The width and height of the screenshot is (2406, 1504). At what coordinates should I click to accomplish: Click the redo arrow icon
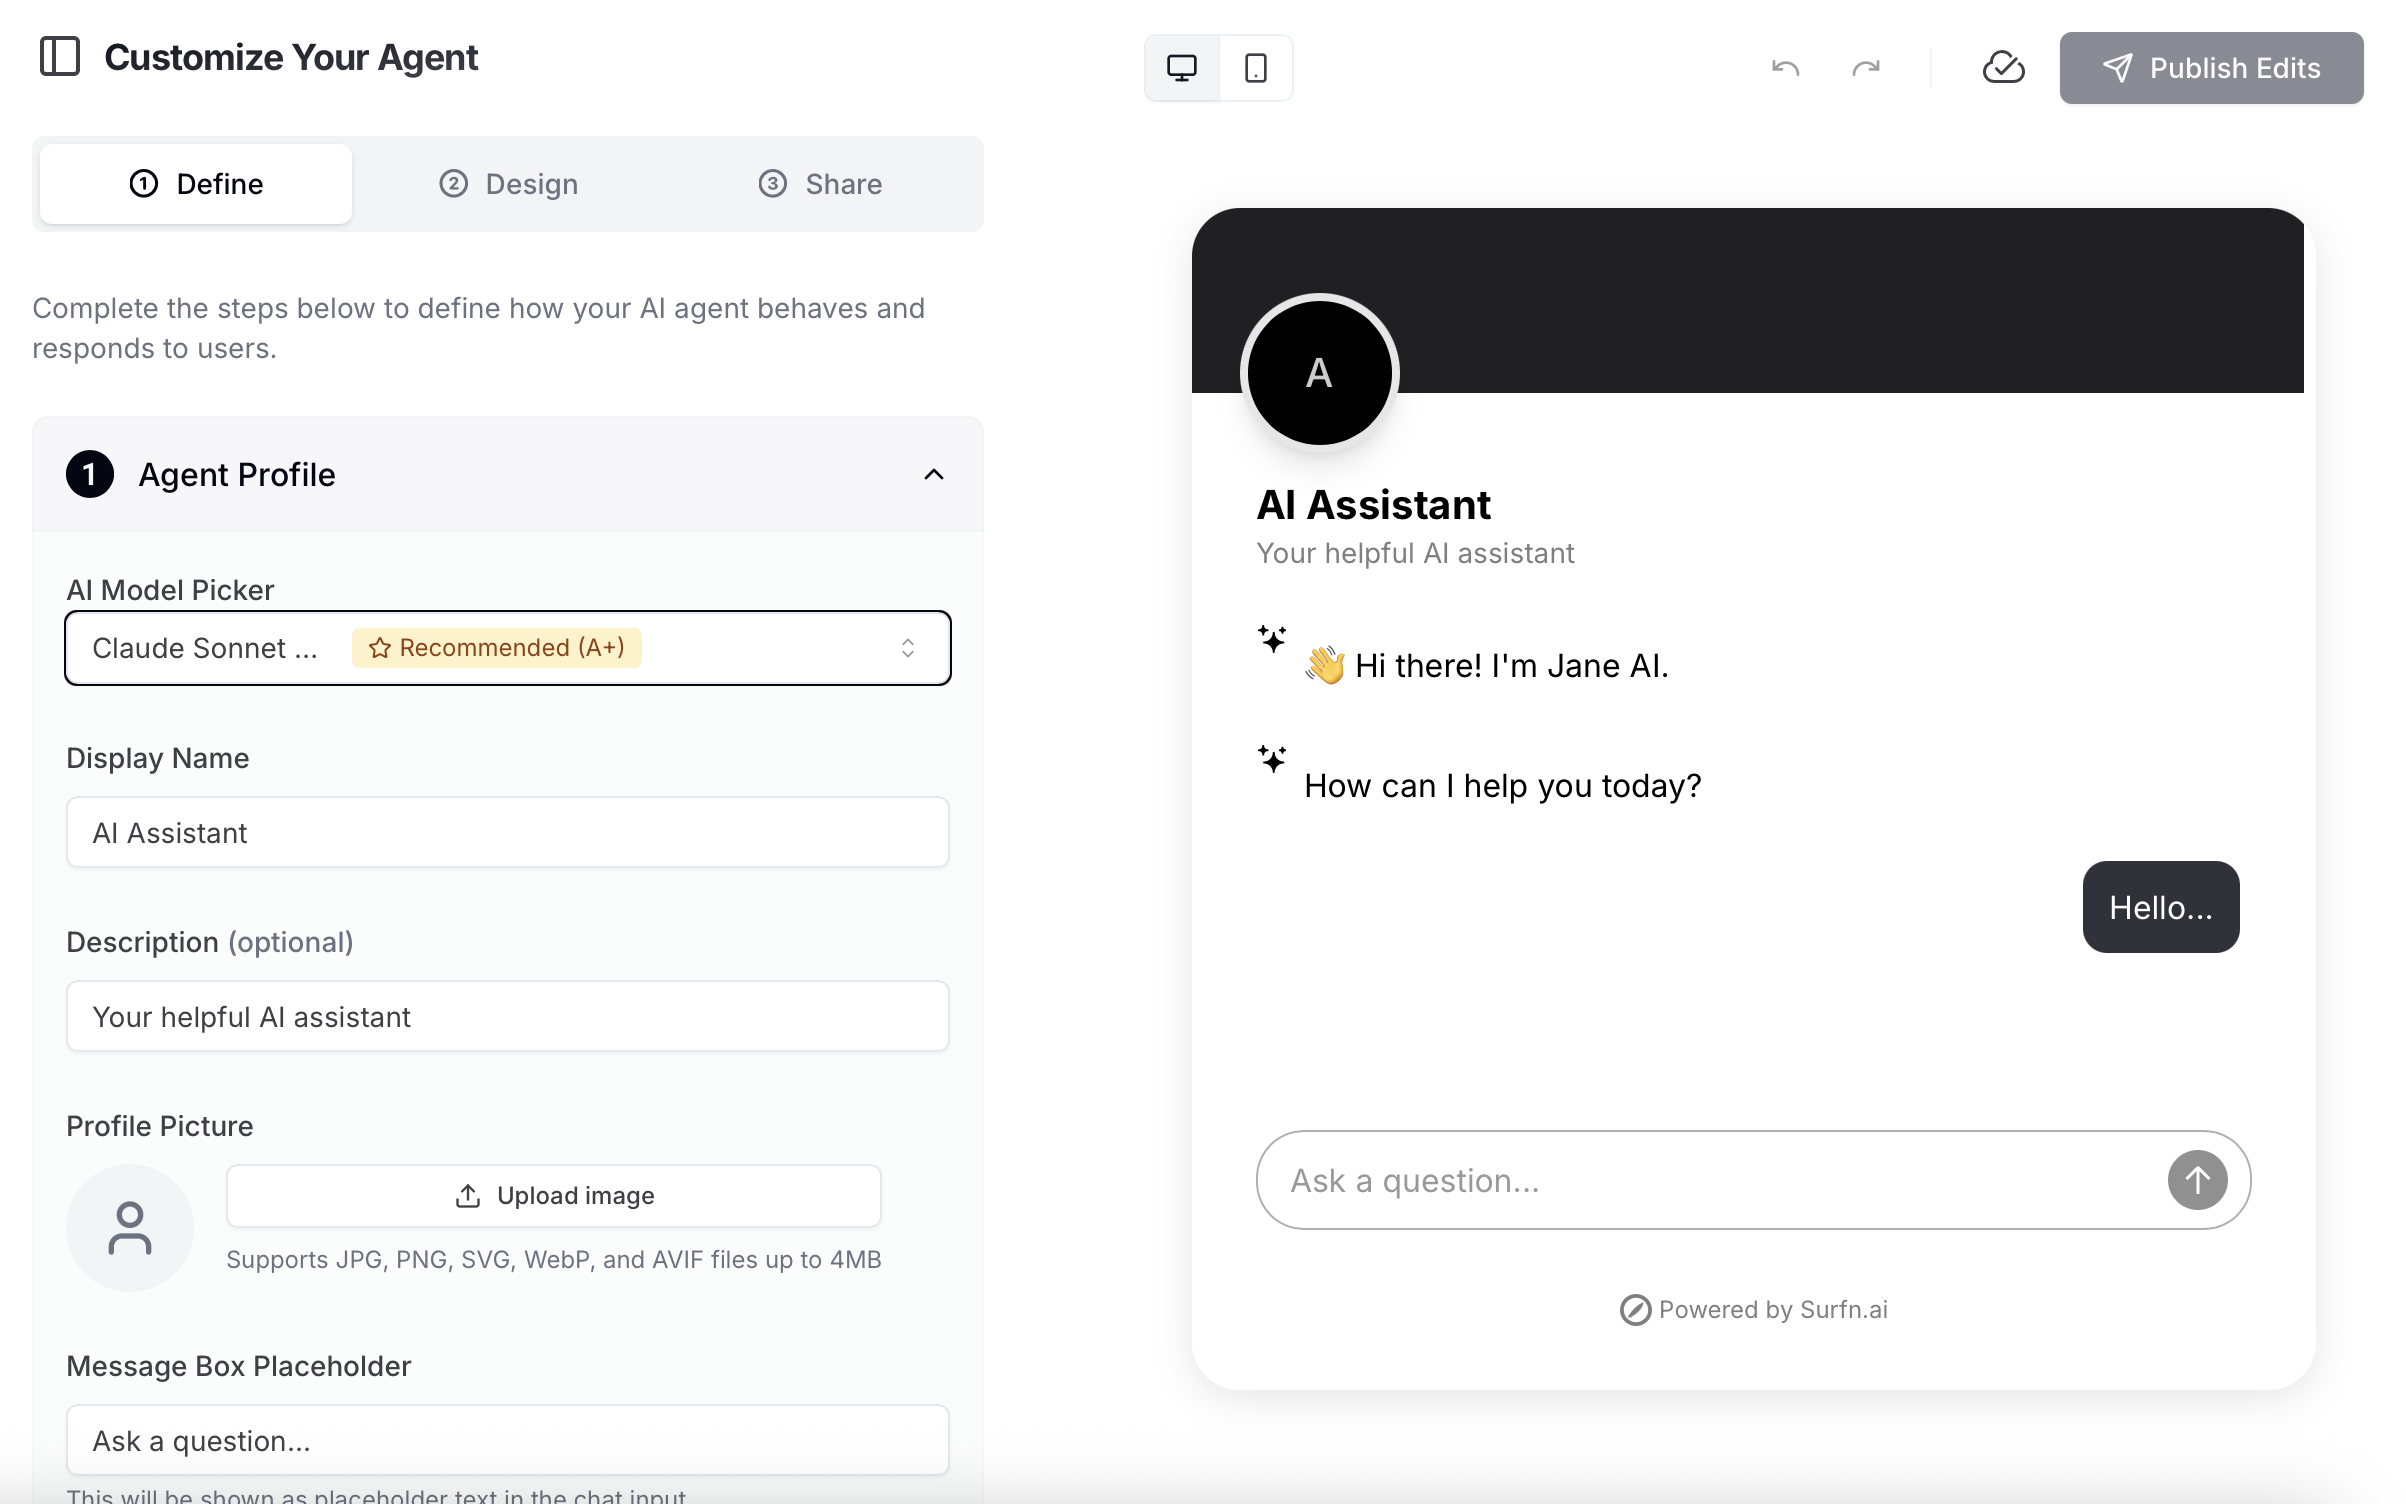[1866, 68]
